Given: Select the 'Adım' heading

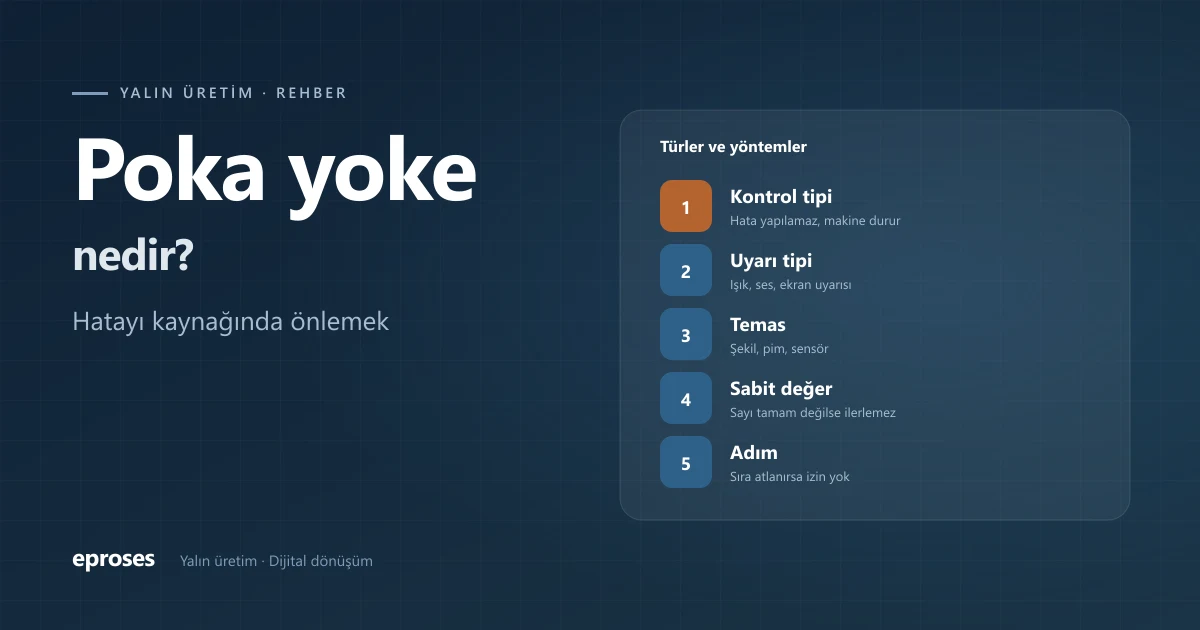Looking at the screenshot, I should (754, 453).
